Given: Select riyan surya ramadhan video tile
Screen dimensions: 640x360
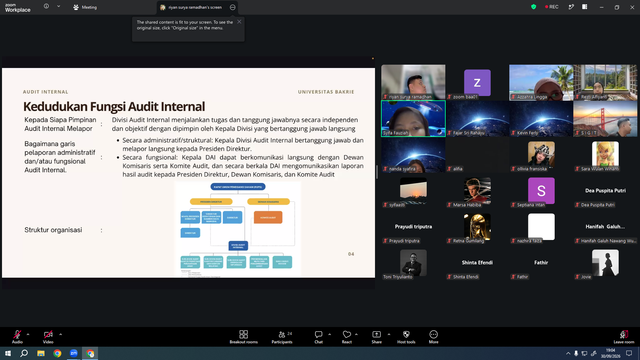Looking at the screenshot, I should 413,82.
